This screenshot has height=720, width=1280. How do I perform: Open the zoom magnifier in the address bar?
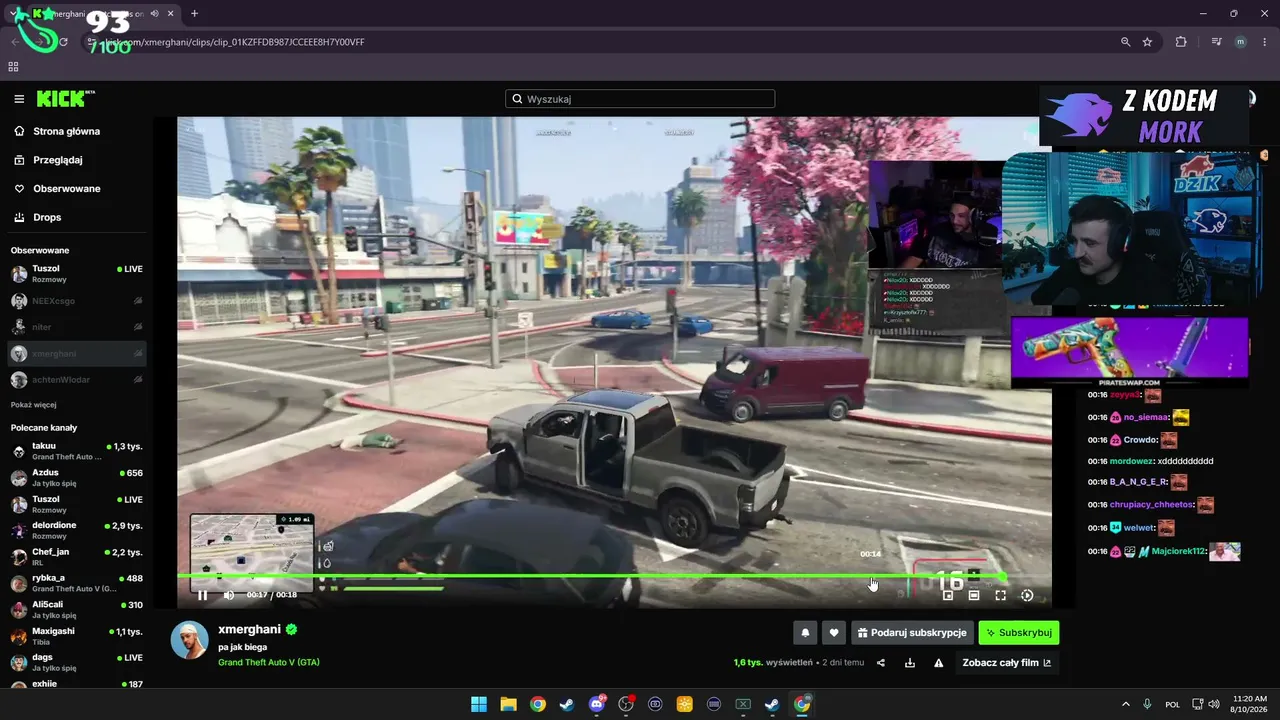1126,42
